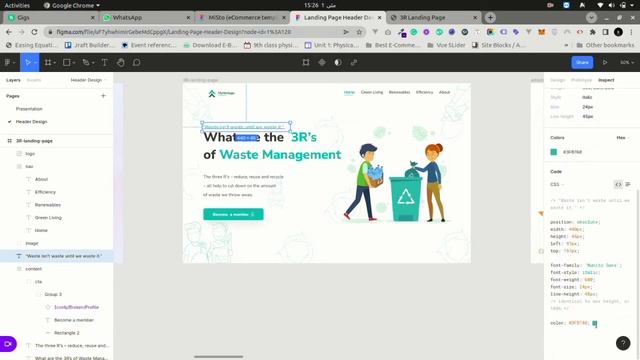Switch to the Inspect tab
The image size is (640, 360).
tap(606, 80)
